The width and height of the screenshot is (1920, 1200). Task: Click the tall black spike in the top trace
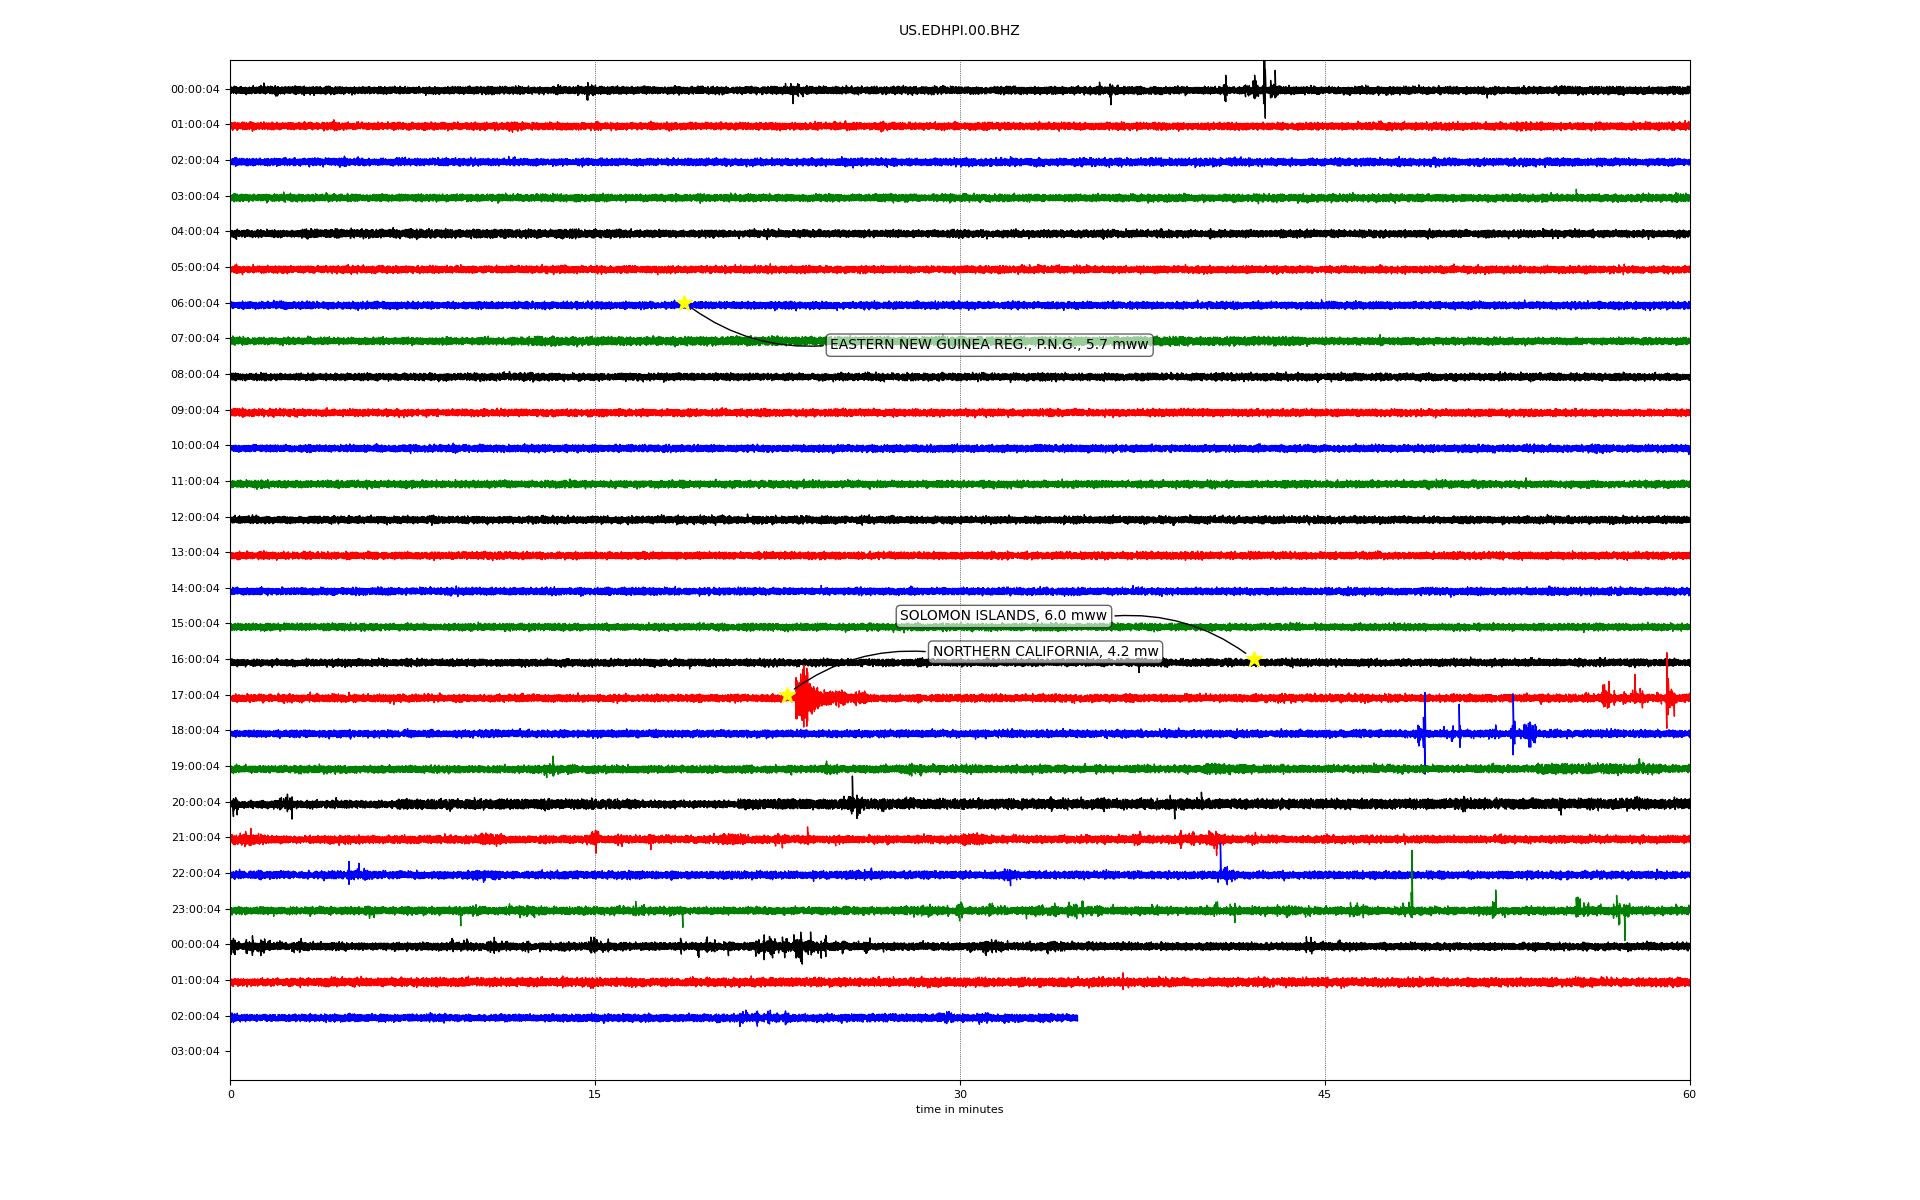[1264, 88]
